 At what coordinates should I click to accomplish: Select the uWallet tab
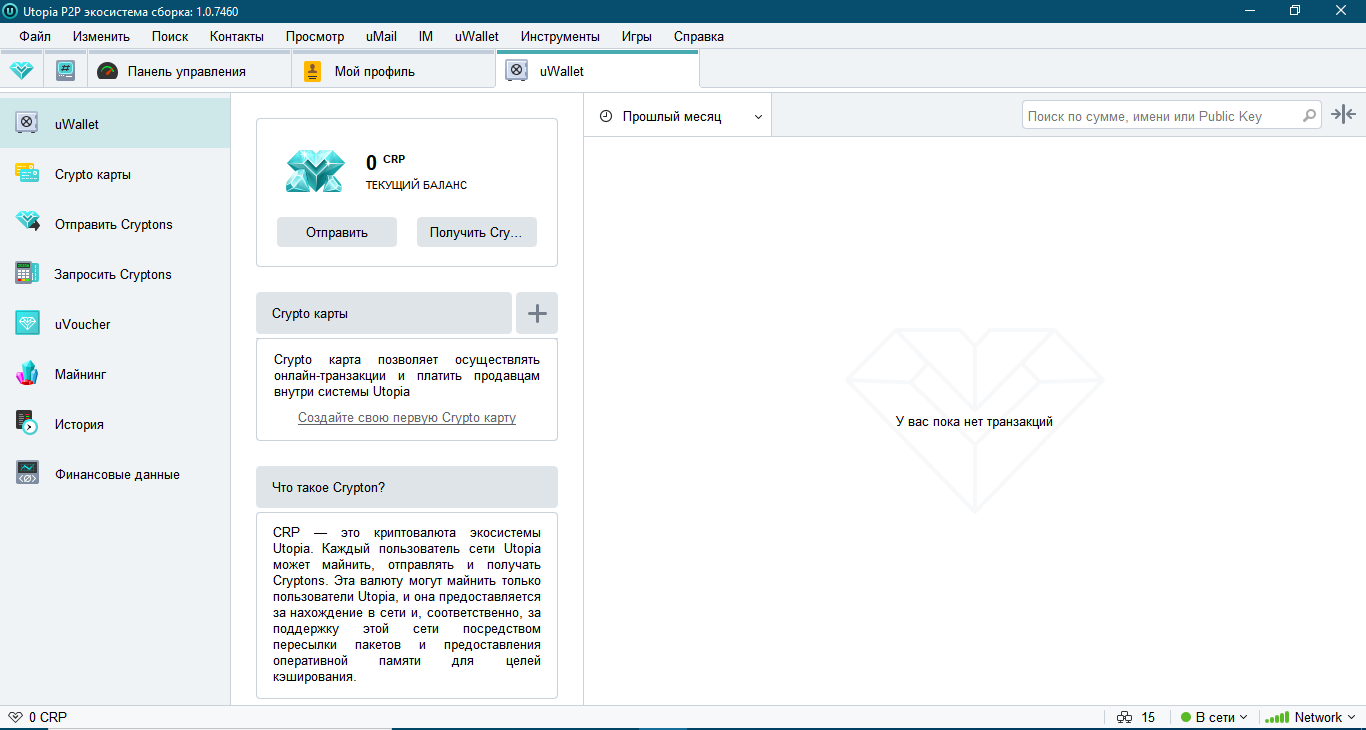tap(597, 70)
